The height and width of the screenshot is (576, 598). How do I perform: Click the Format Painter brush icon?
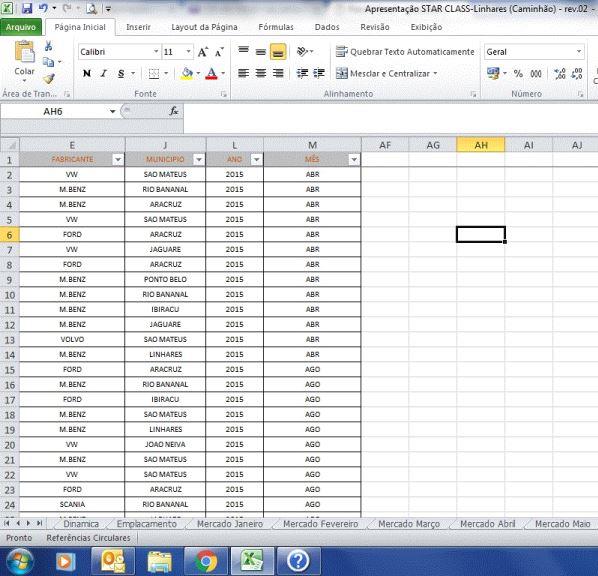[48, 78]
